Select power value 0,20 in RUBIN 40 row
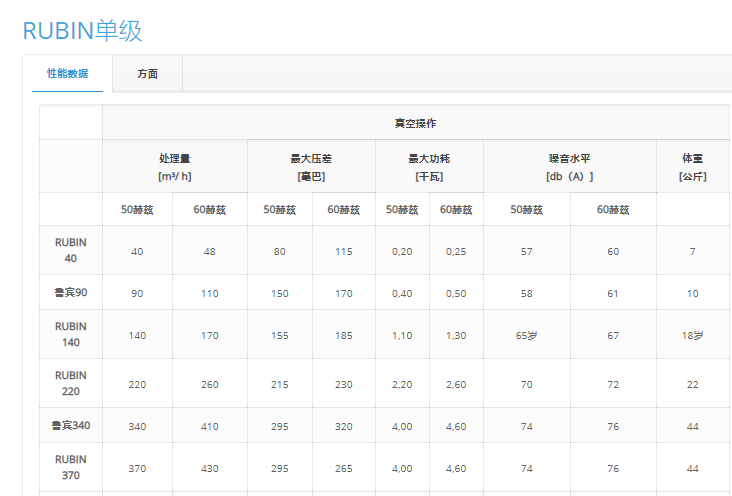Screen dimensions: 732x496 point(402,252)
